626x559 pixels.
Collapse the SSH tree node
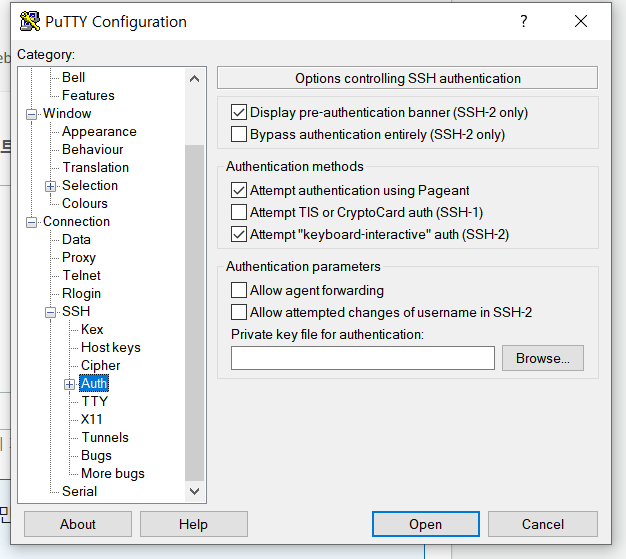[x=50, y=312]
